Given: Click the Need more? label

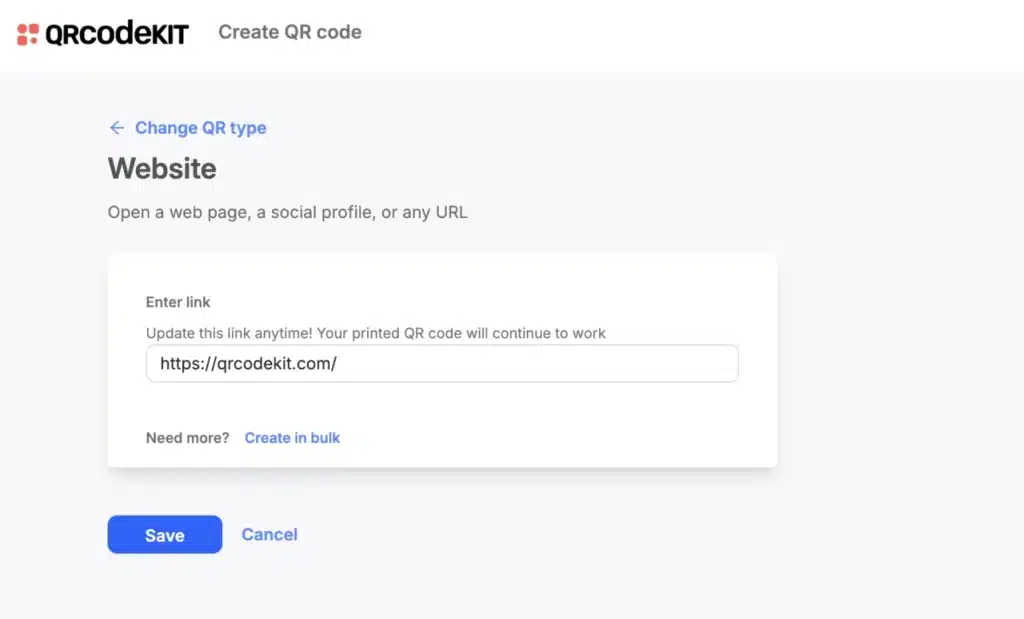Looking at the screenshot, I should pyautogui.click(x=186, y=438).
